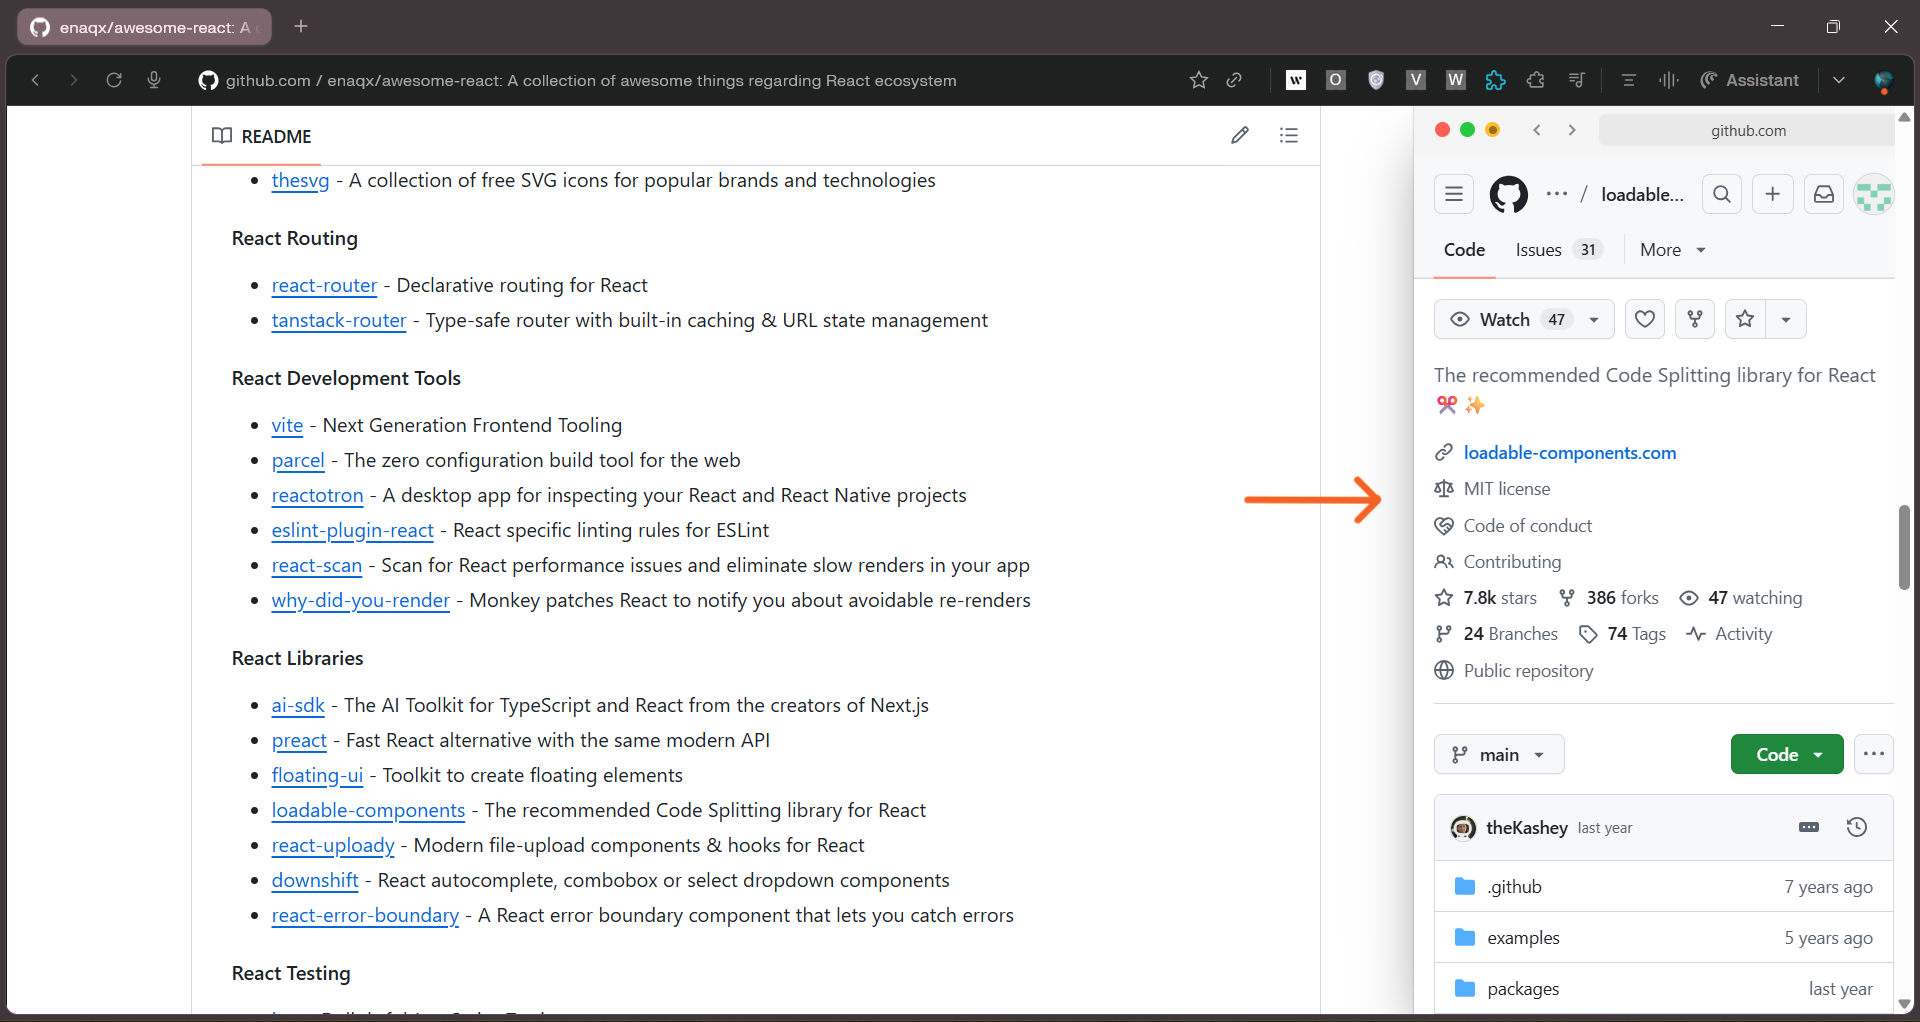The image size is (1920, 1022).
Task: Open the why-did-you-render link
Action: 360,601
